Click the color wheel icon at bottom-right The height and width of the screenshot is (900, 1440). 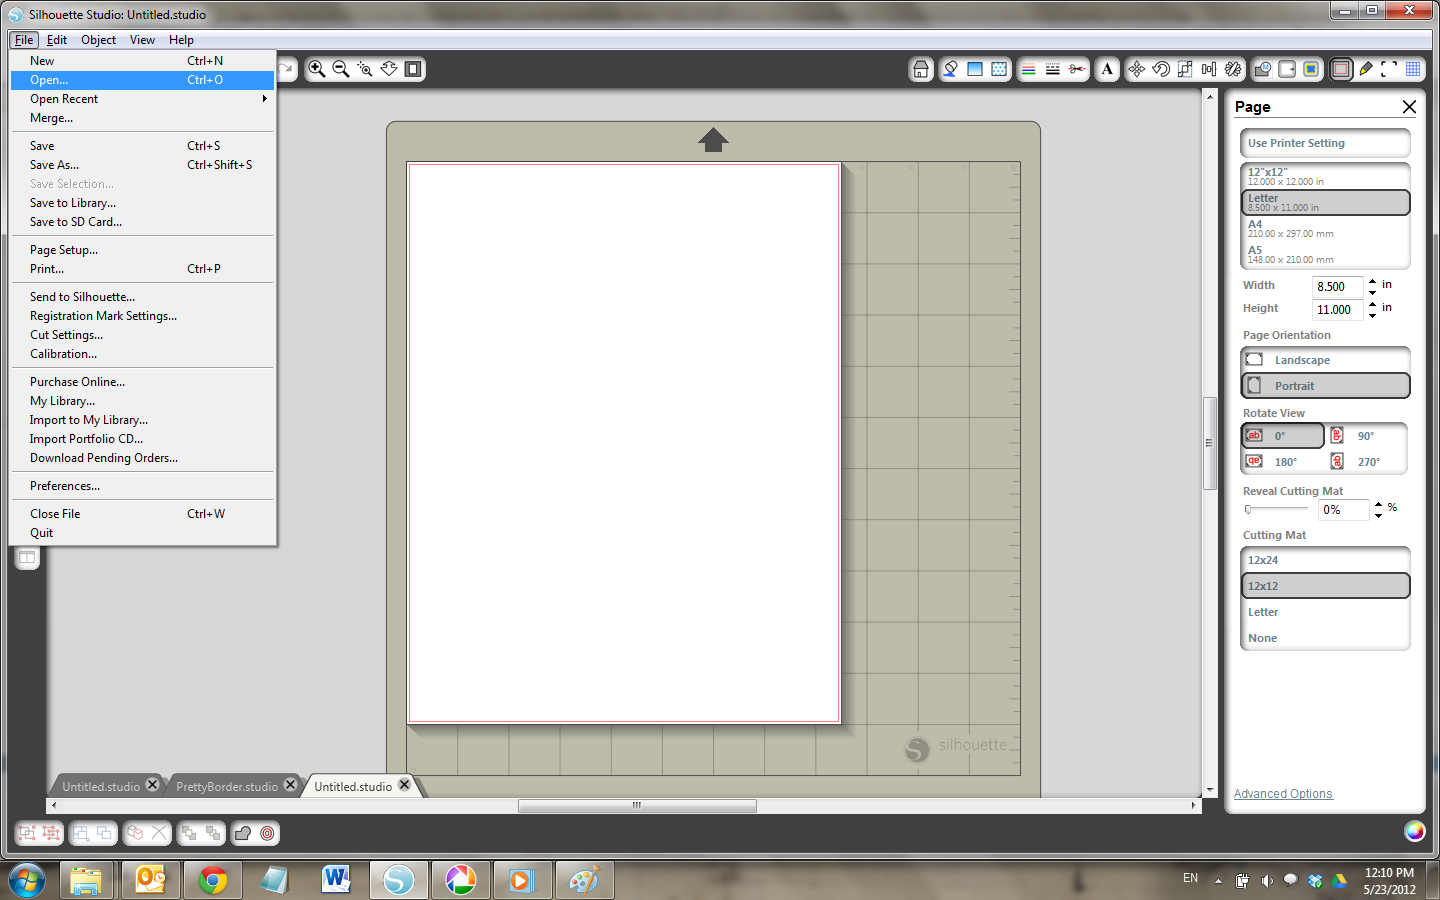pyautogui.click(x=1415, y=831)
